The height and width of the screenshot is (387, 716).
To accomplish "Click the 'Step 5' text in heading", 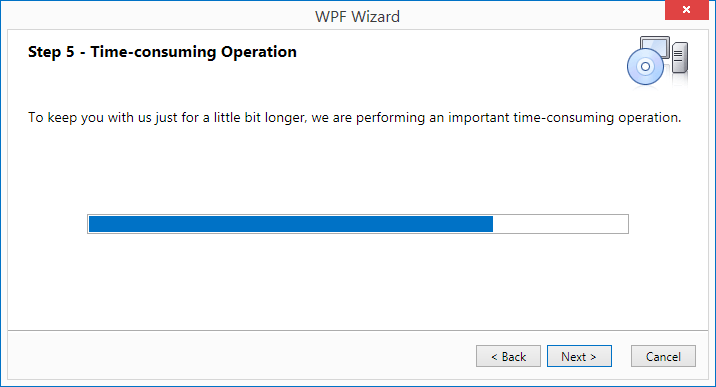I will pyautogui.click(x=51, y=52).
